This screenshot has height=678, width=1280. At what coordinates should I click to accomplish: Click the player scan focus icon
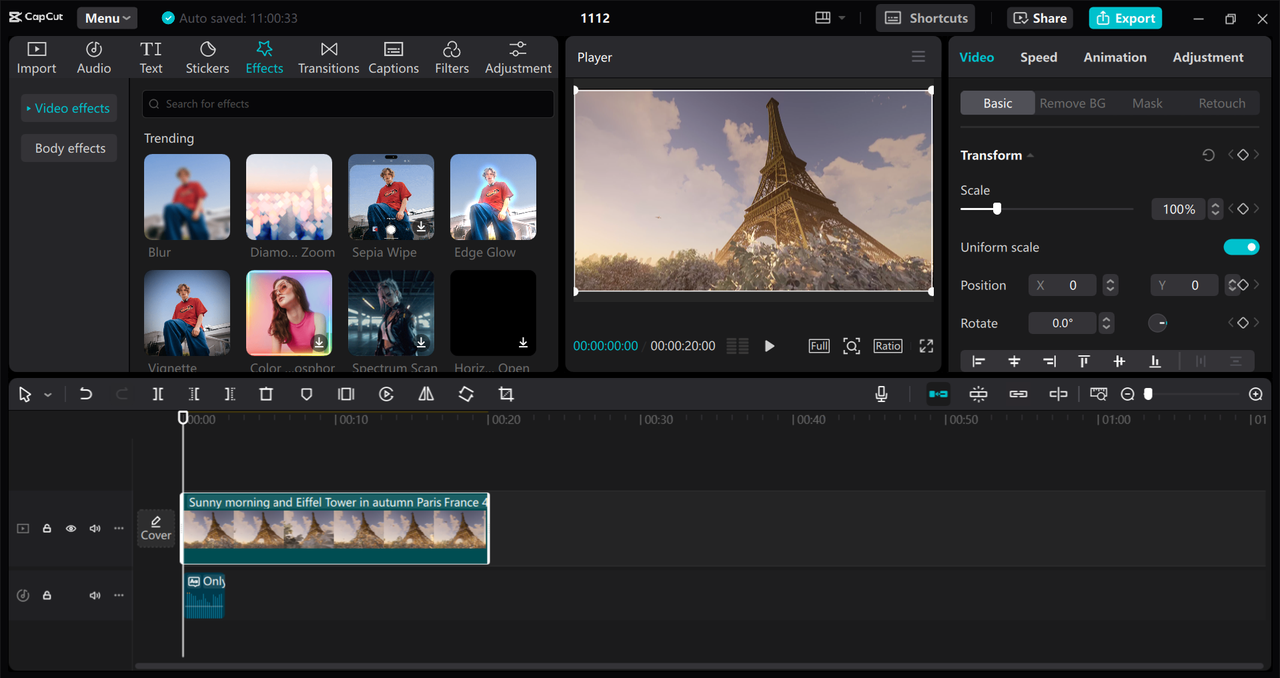[x=851, y=346]
